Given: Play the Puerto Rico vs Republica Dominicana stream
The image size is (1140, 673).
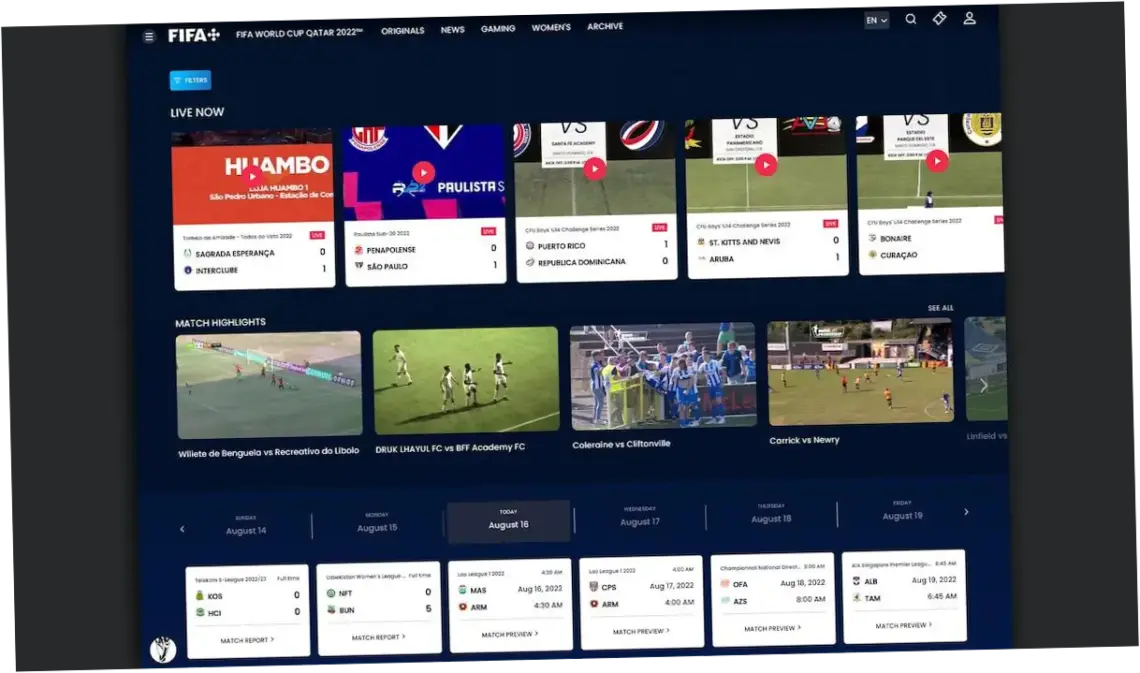Looking at the screenshot, I should 595,169.
